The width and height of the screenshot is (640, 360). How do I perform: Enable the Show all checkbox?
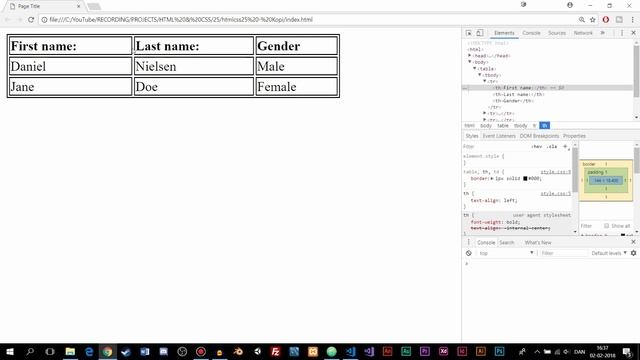click(606, 226)
